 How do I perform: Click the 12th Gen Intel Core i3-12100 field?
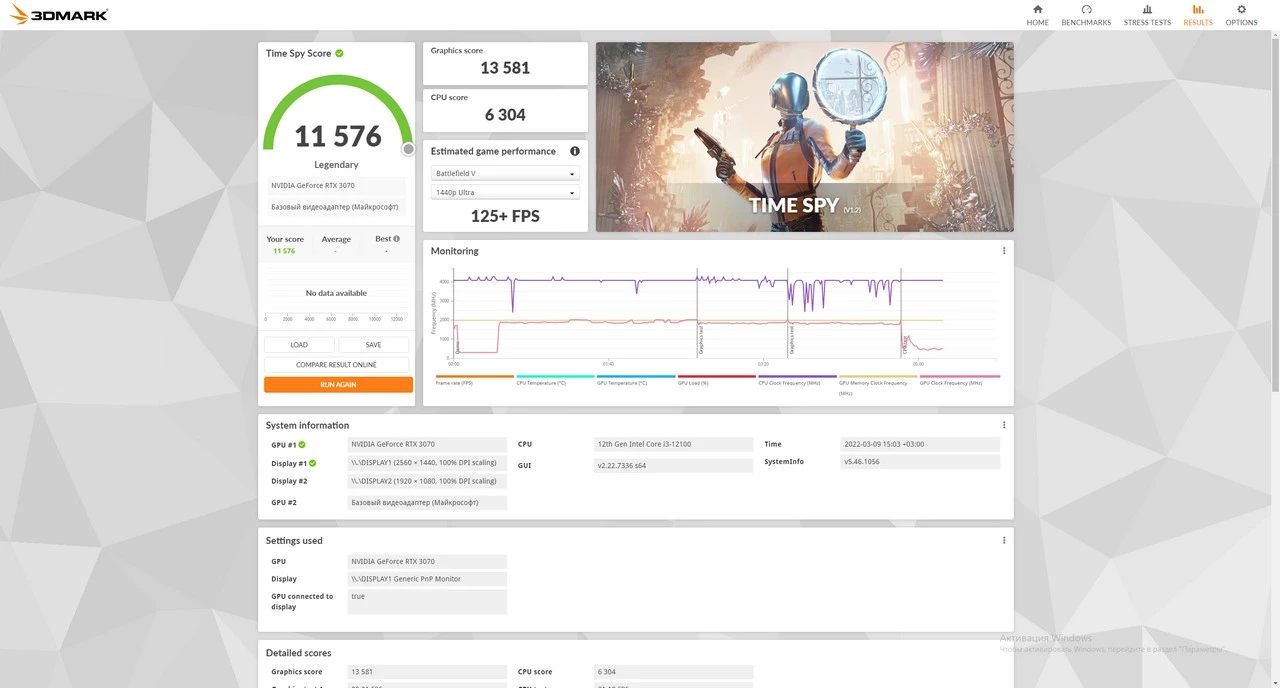pos(673,444)
